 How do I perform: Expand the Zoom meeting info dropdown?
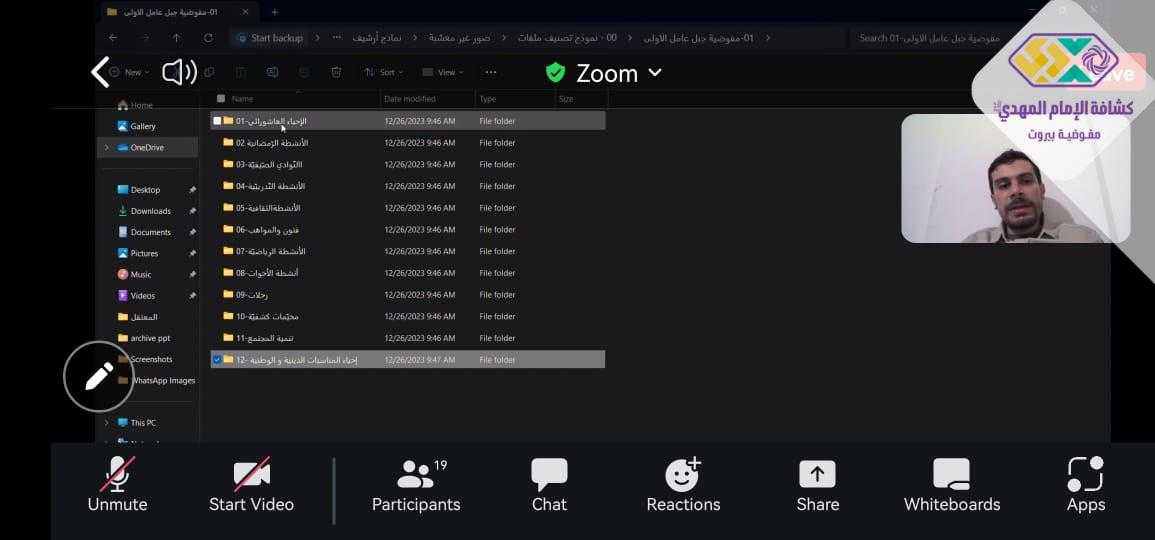click(655, 73)
